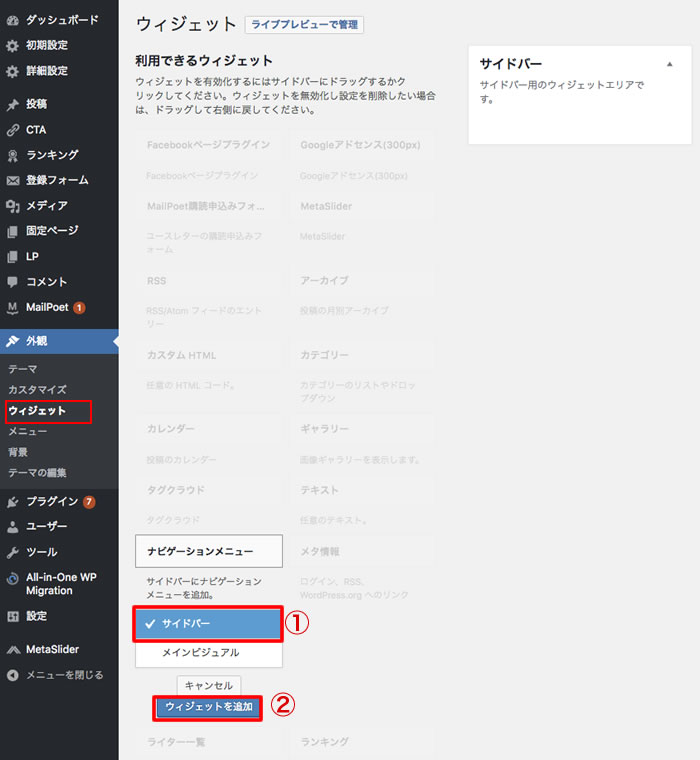Click the media icon beside メディア

13,206
